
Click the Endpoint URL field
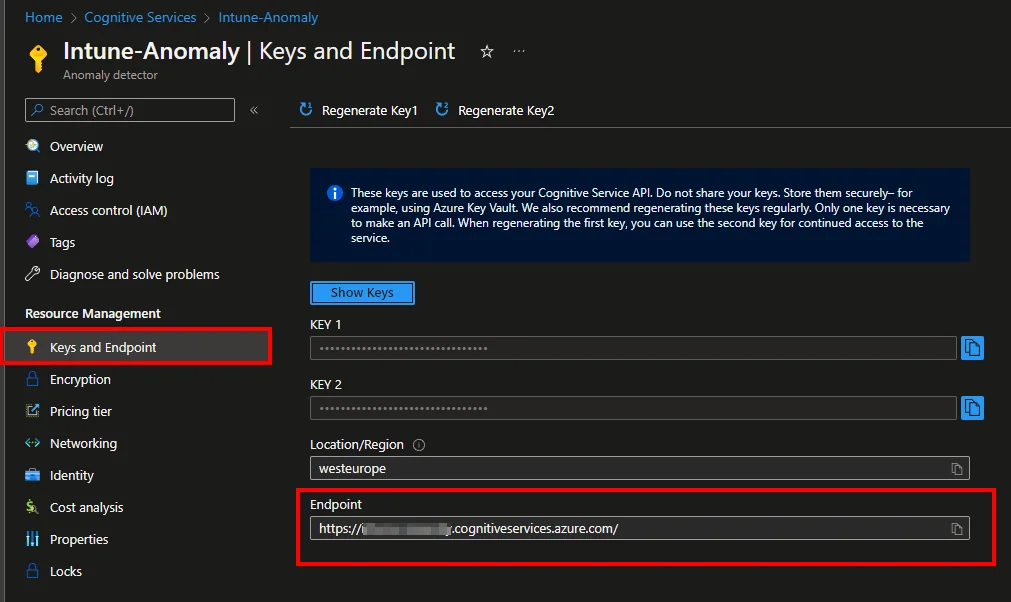[x=640, y=529]
